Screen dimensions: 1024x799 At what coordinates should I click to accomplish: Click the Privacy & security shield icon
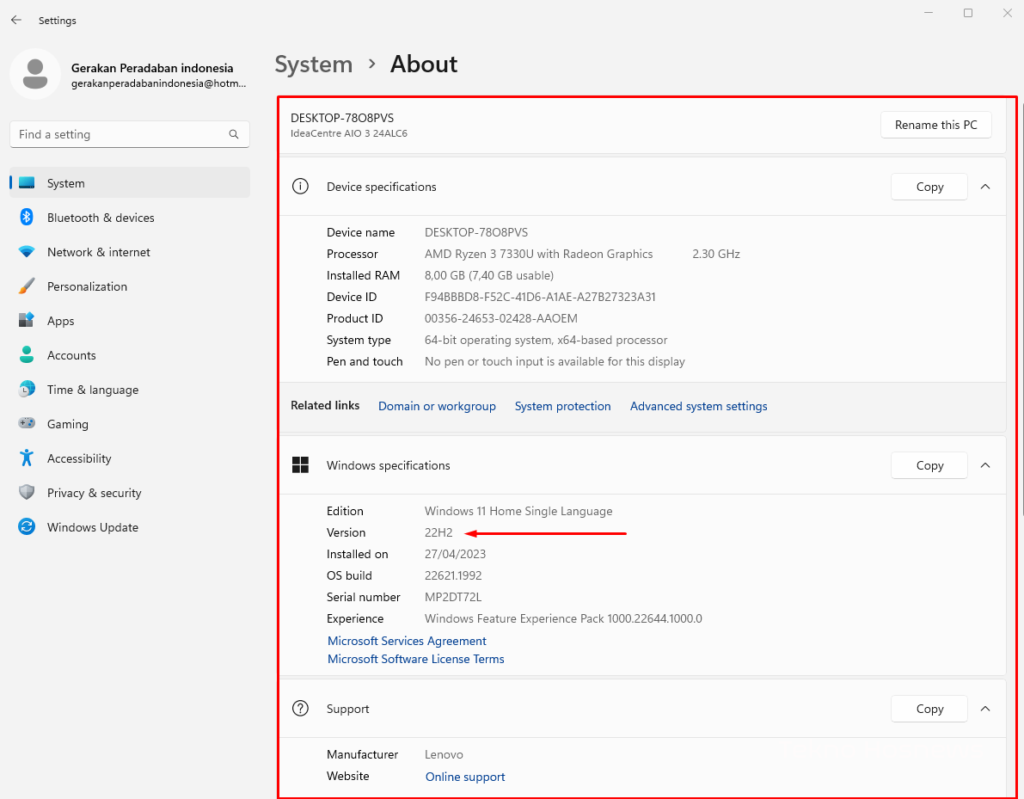click(27, 493)
